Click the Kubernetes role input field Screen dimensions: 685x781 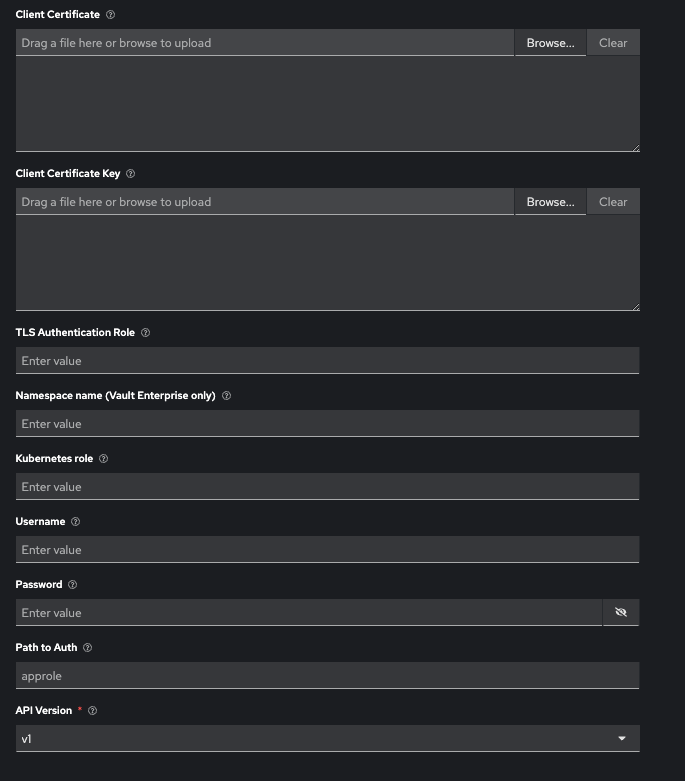327,487
